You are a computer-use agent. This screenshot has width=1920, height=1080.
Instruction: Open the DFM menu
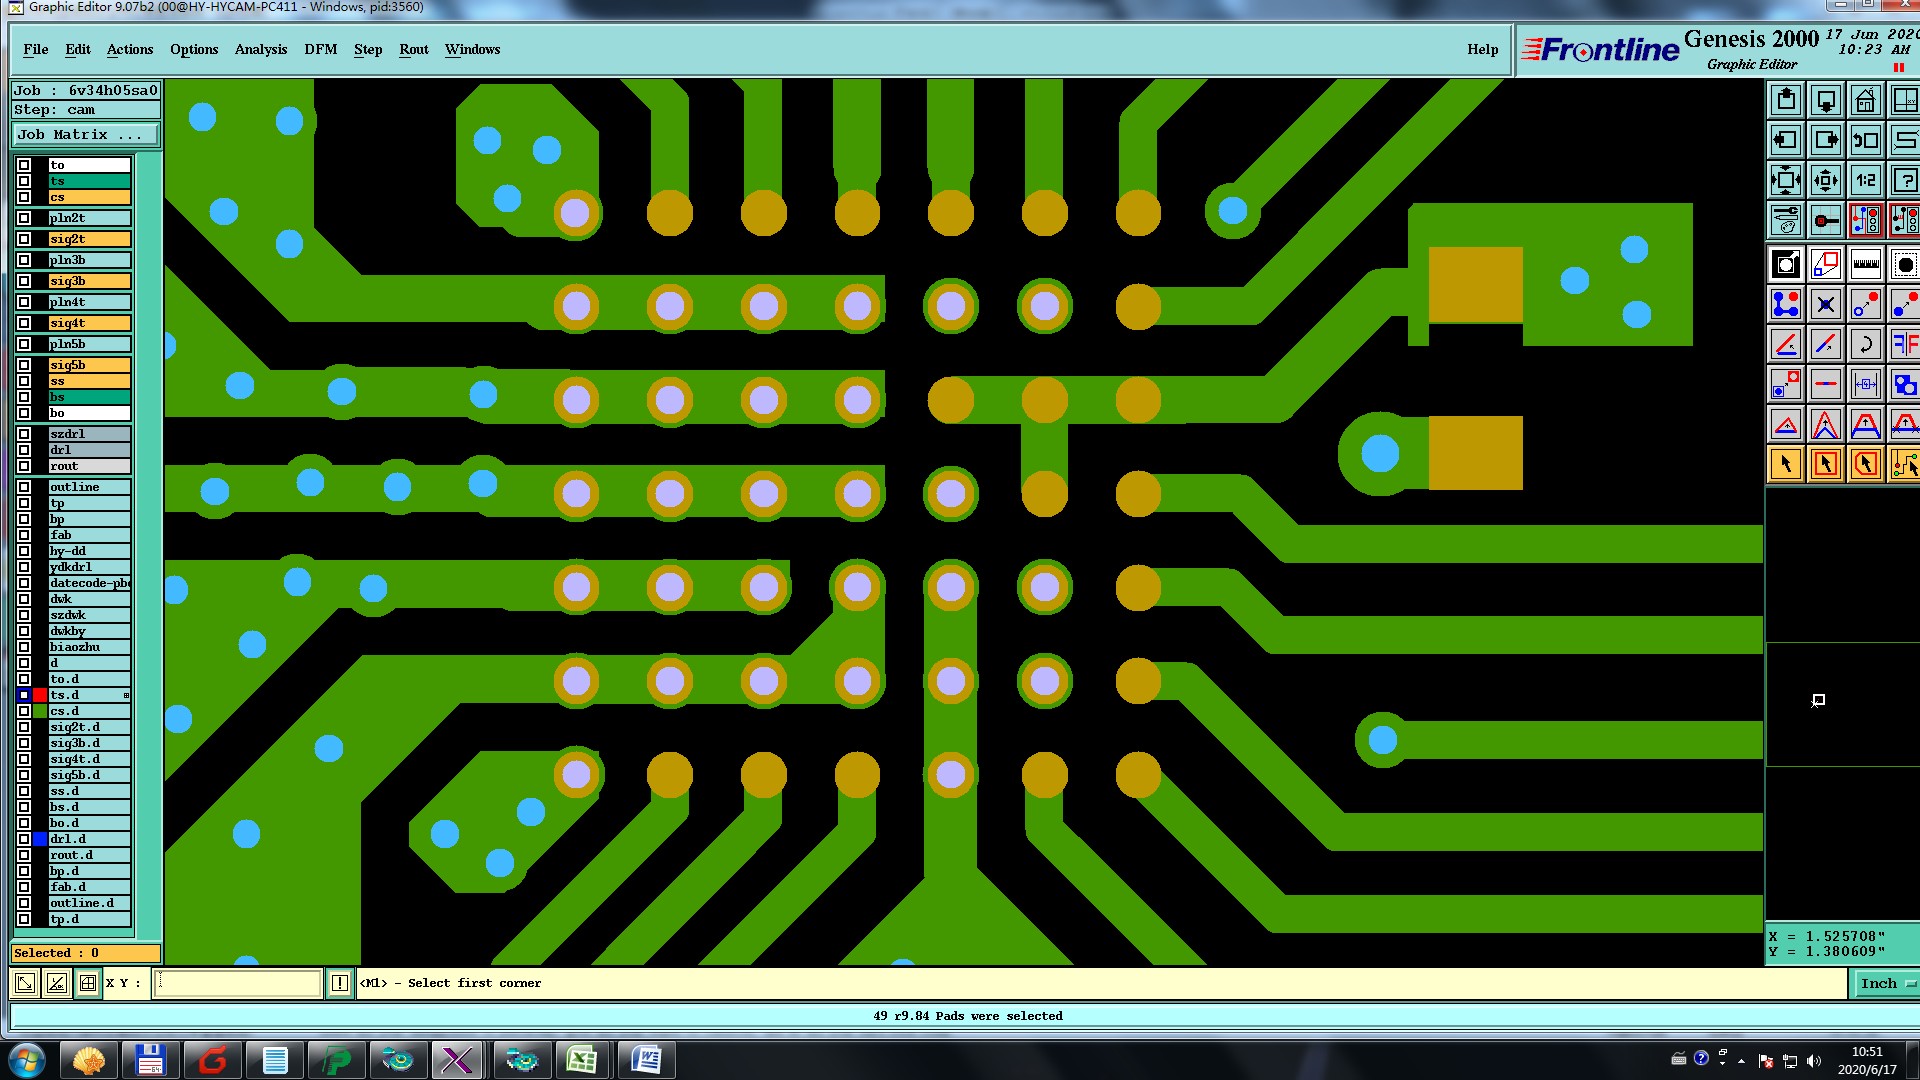coord(320,49)
